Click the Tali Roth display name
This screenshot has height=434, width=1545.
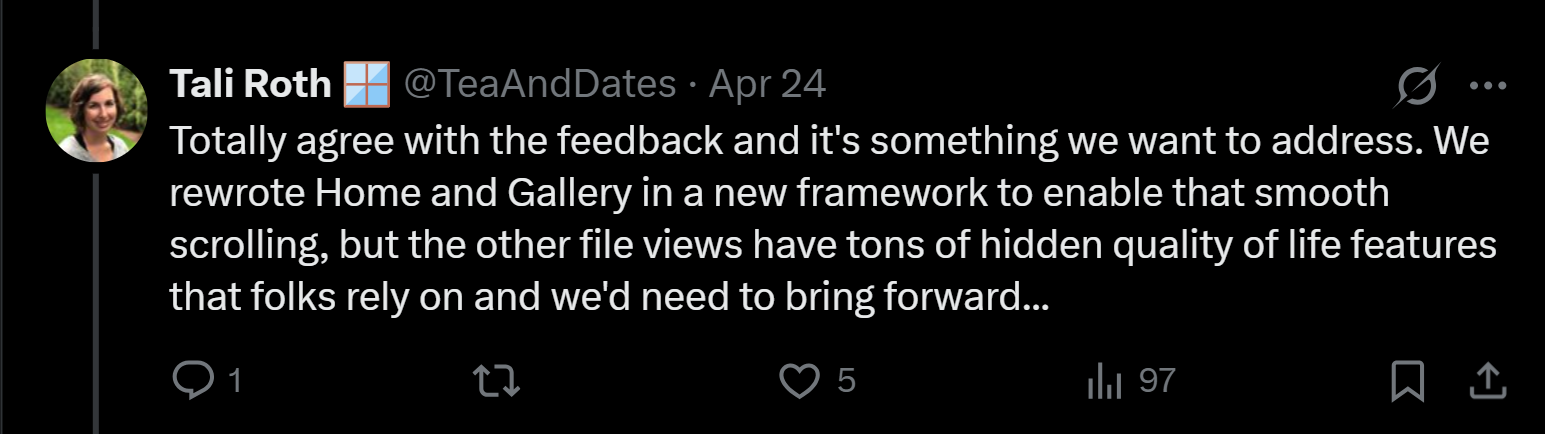pyautogui.click(x=250, y=85)
